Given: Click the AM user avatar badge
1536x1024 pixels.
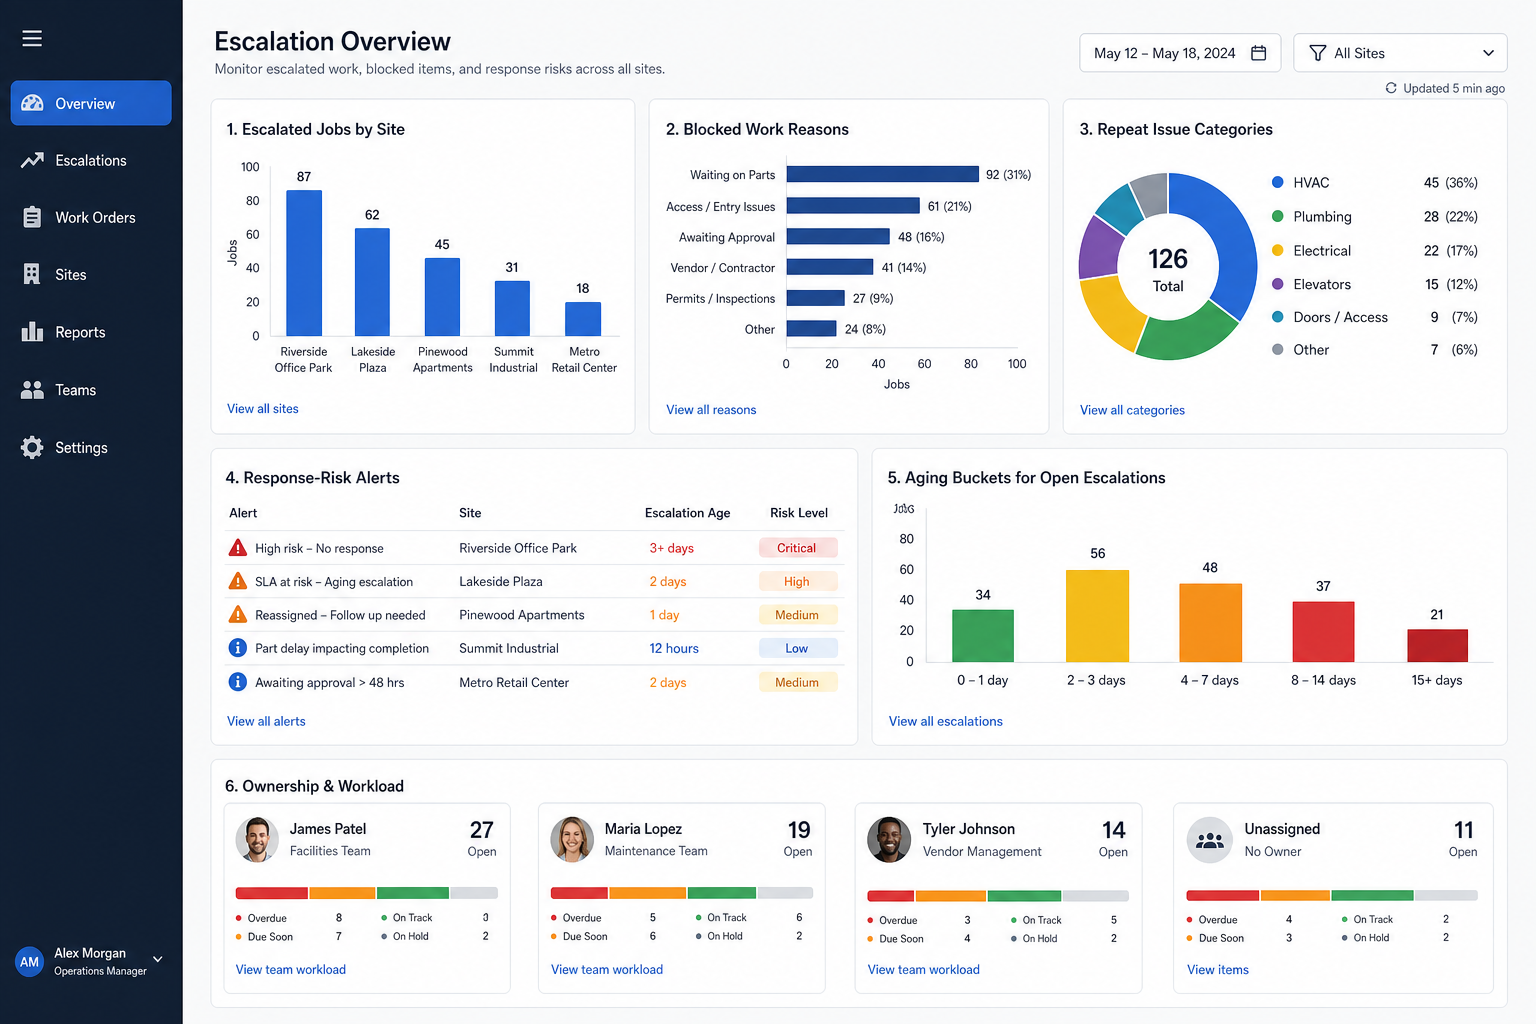Looking at the screenshot, I should [30, 962].
